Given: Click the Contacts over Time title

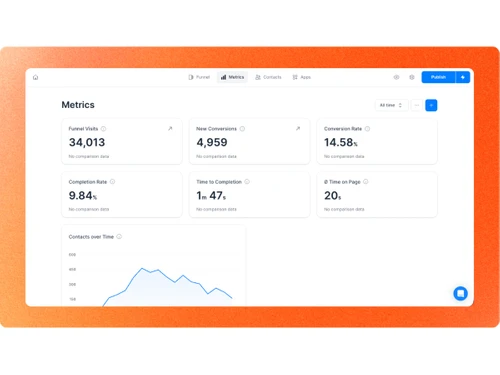Looking at the screenshot, I should 91,237.
